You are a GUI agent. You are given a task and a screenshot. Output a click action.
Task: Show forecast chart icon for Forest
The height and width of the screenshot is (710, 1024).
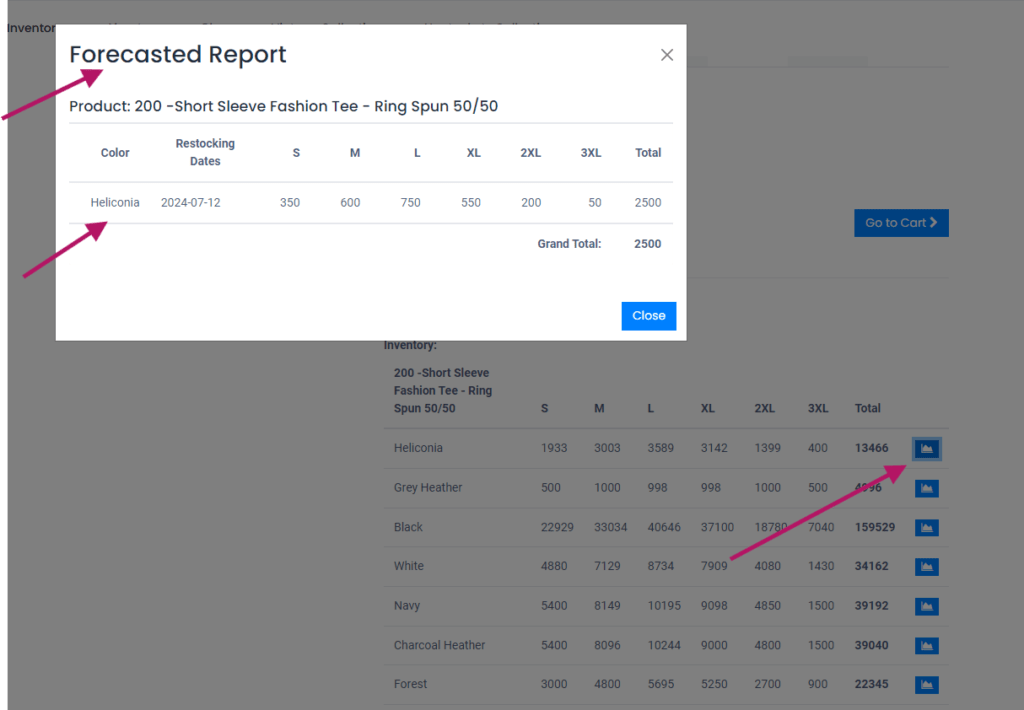pos(926,684)
